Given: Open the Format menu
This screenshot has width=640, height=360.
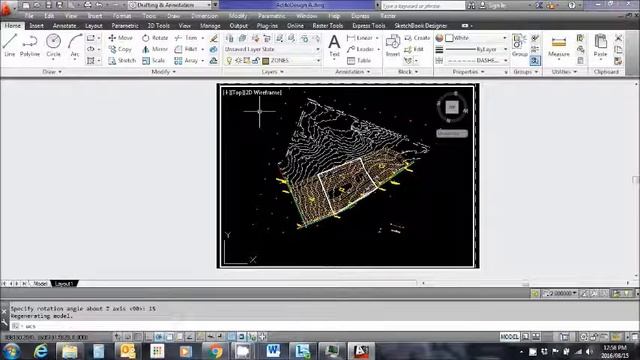Looking at the screenshot, I should [122, 16].
